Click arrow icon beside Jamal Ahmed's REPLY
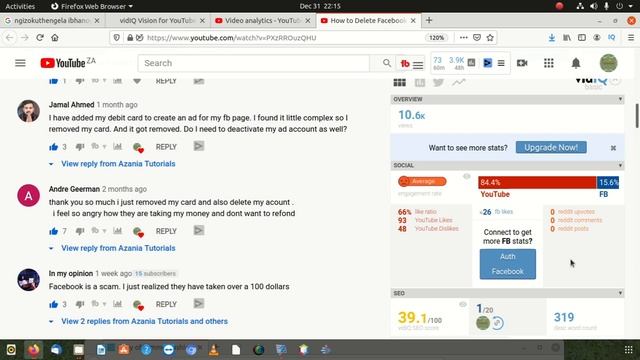 point(199,146)
